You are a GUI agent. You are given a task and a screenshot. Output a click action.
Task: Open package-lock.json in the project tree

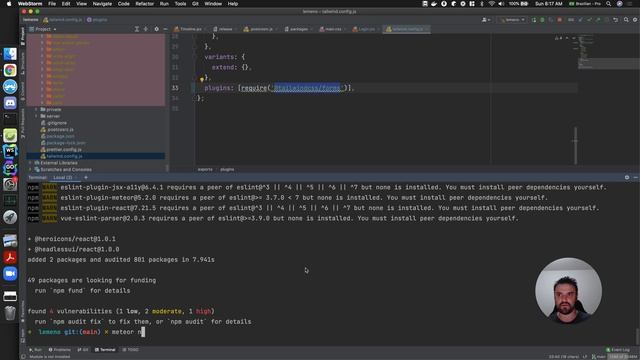pyautogui.click(x=63, y=143)
